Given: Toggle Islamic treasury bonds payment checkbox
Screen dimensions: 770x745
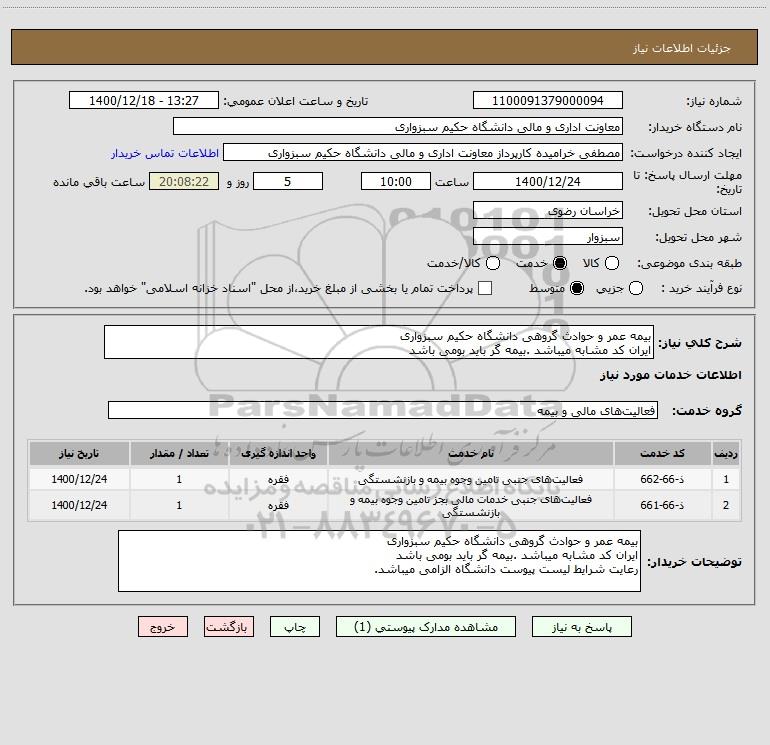Looking at the screenshot, I should pos(485,289).
